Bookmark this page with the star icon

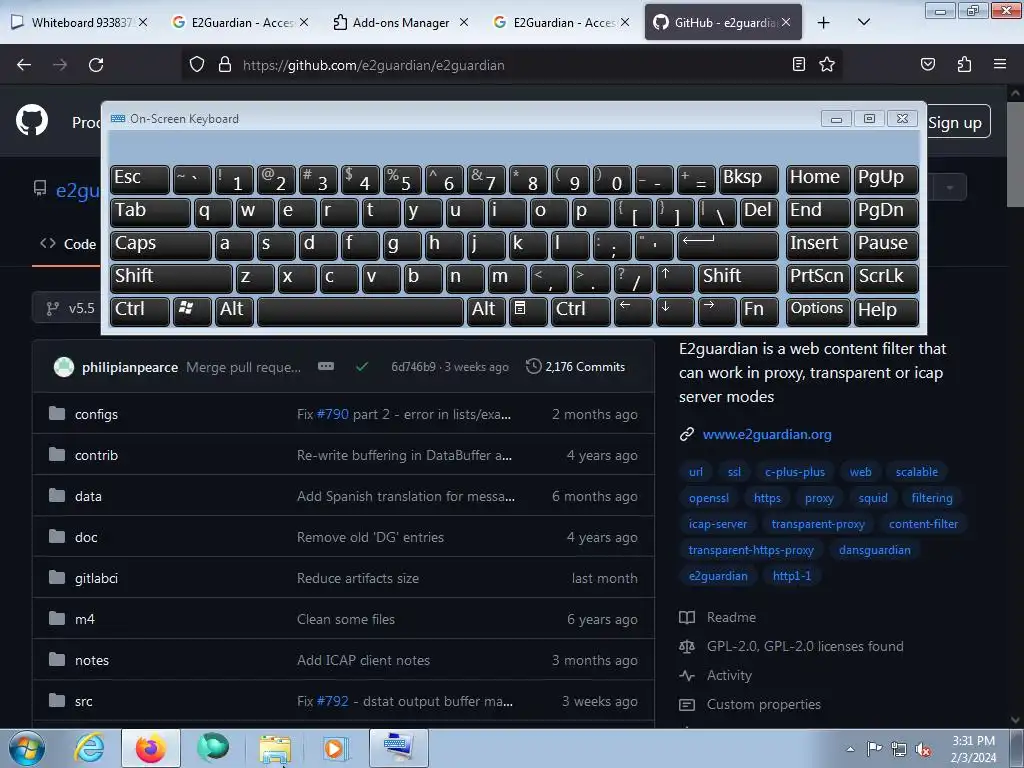(x=827, y=65)
